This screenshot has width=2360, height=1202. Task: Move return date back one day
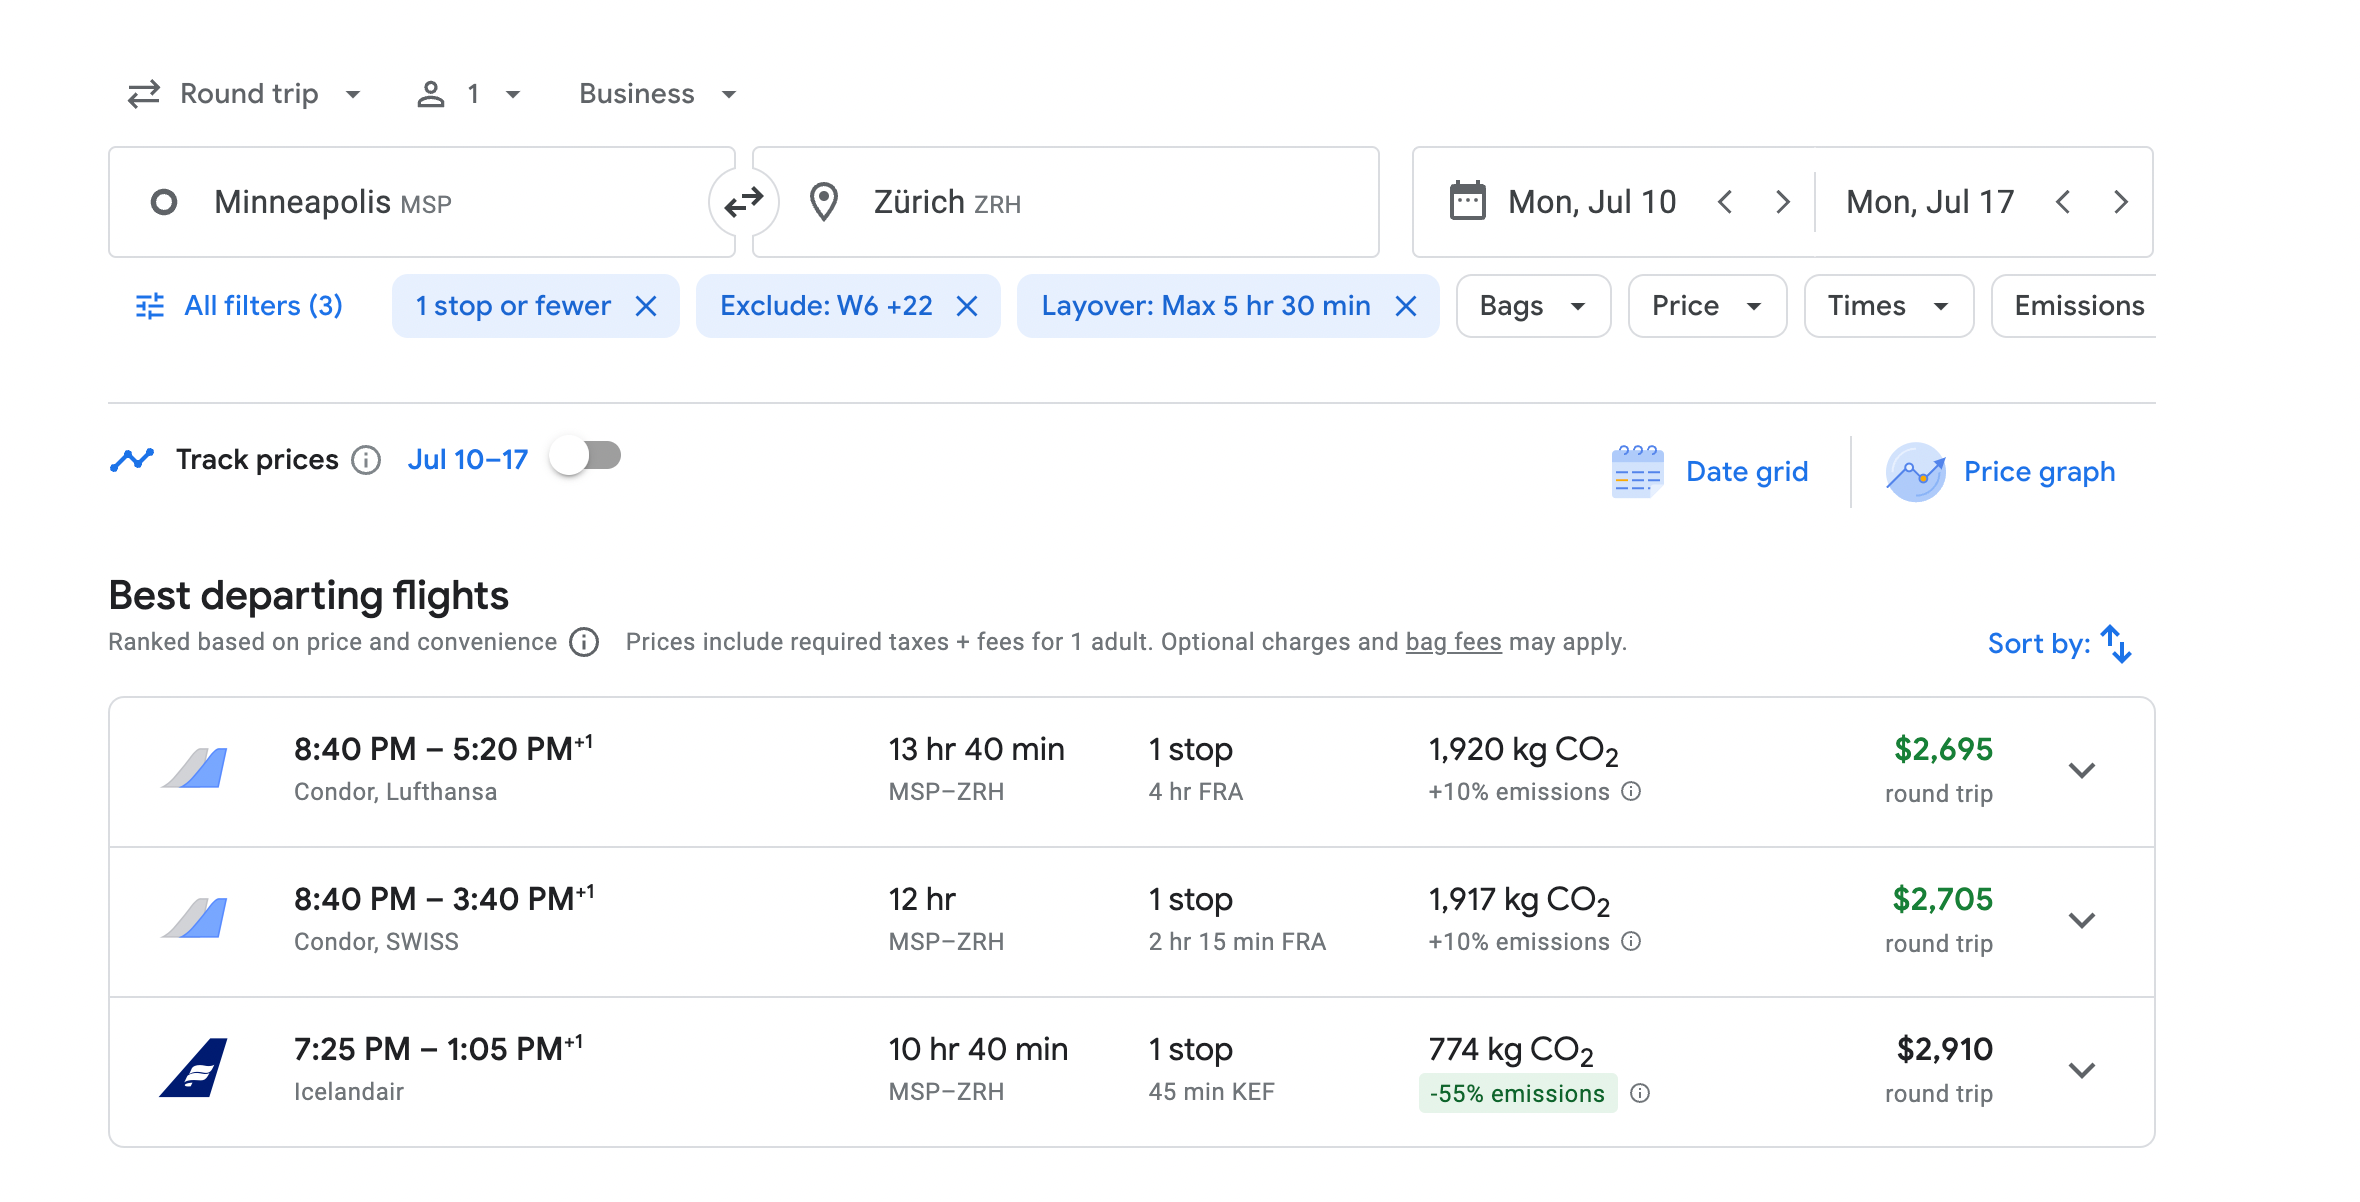coord(2063,203)
